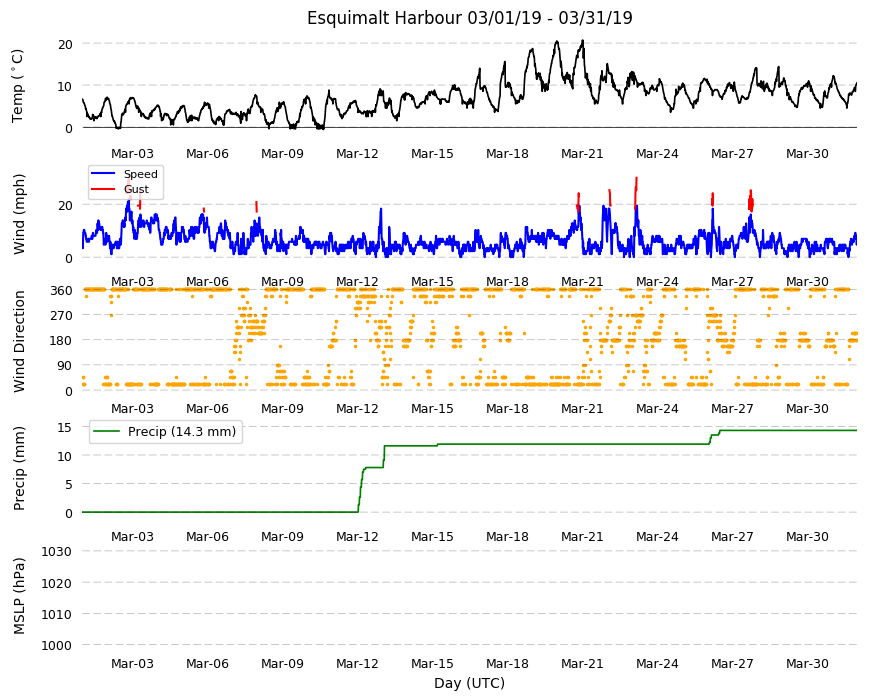Select the Precip (14.3 mm) legend label
This screenshot has width=870, height=700.
pos(182,431)
